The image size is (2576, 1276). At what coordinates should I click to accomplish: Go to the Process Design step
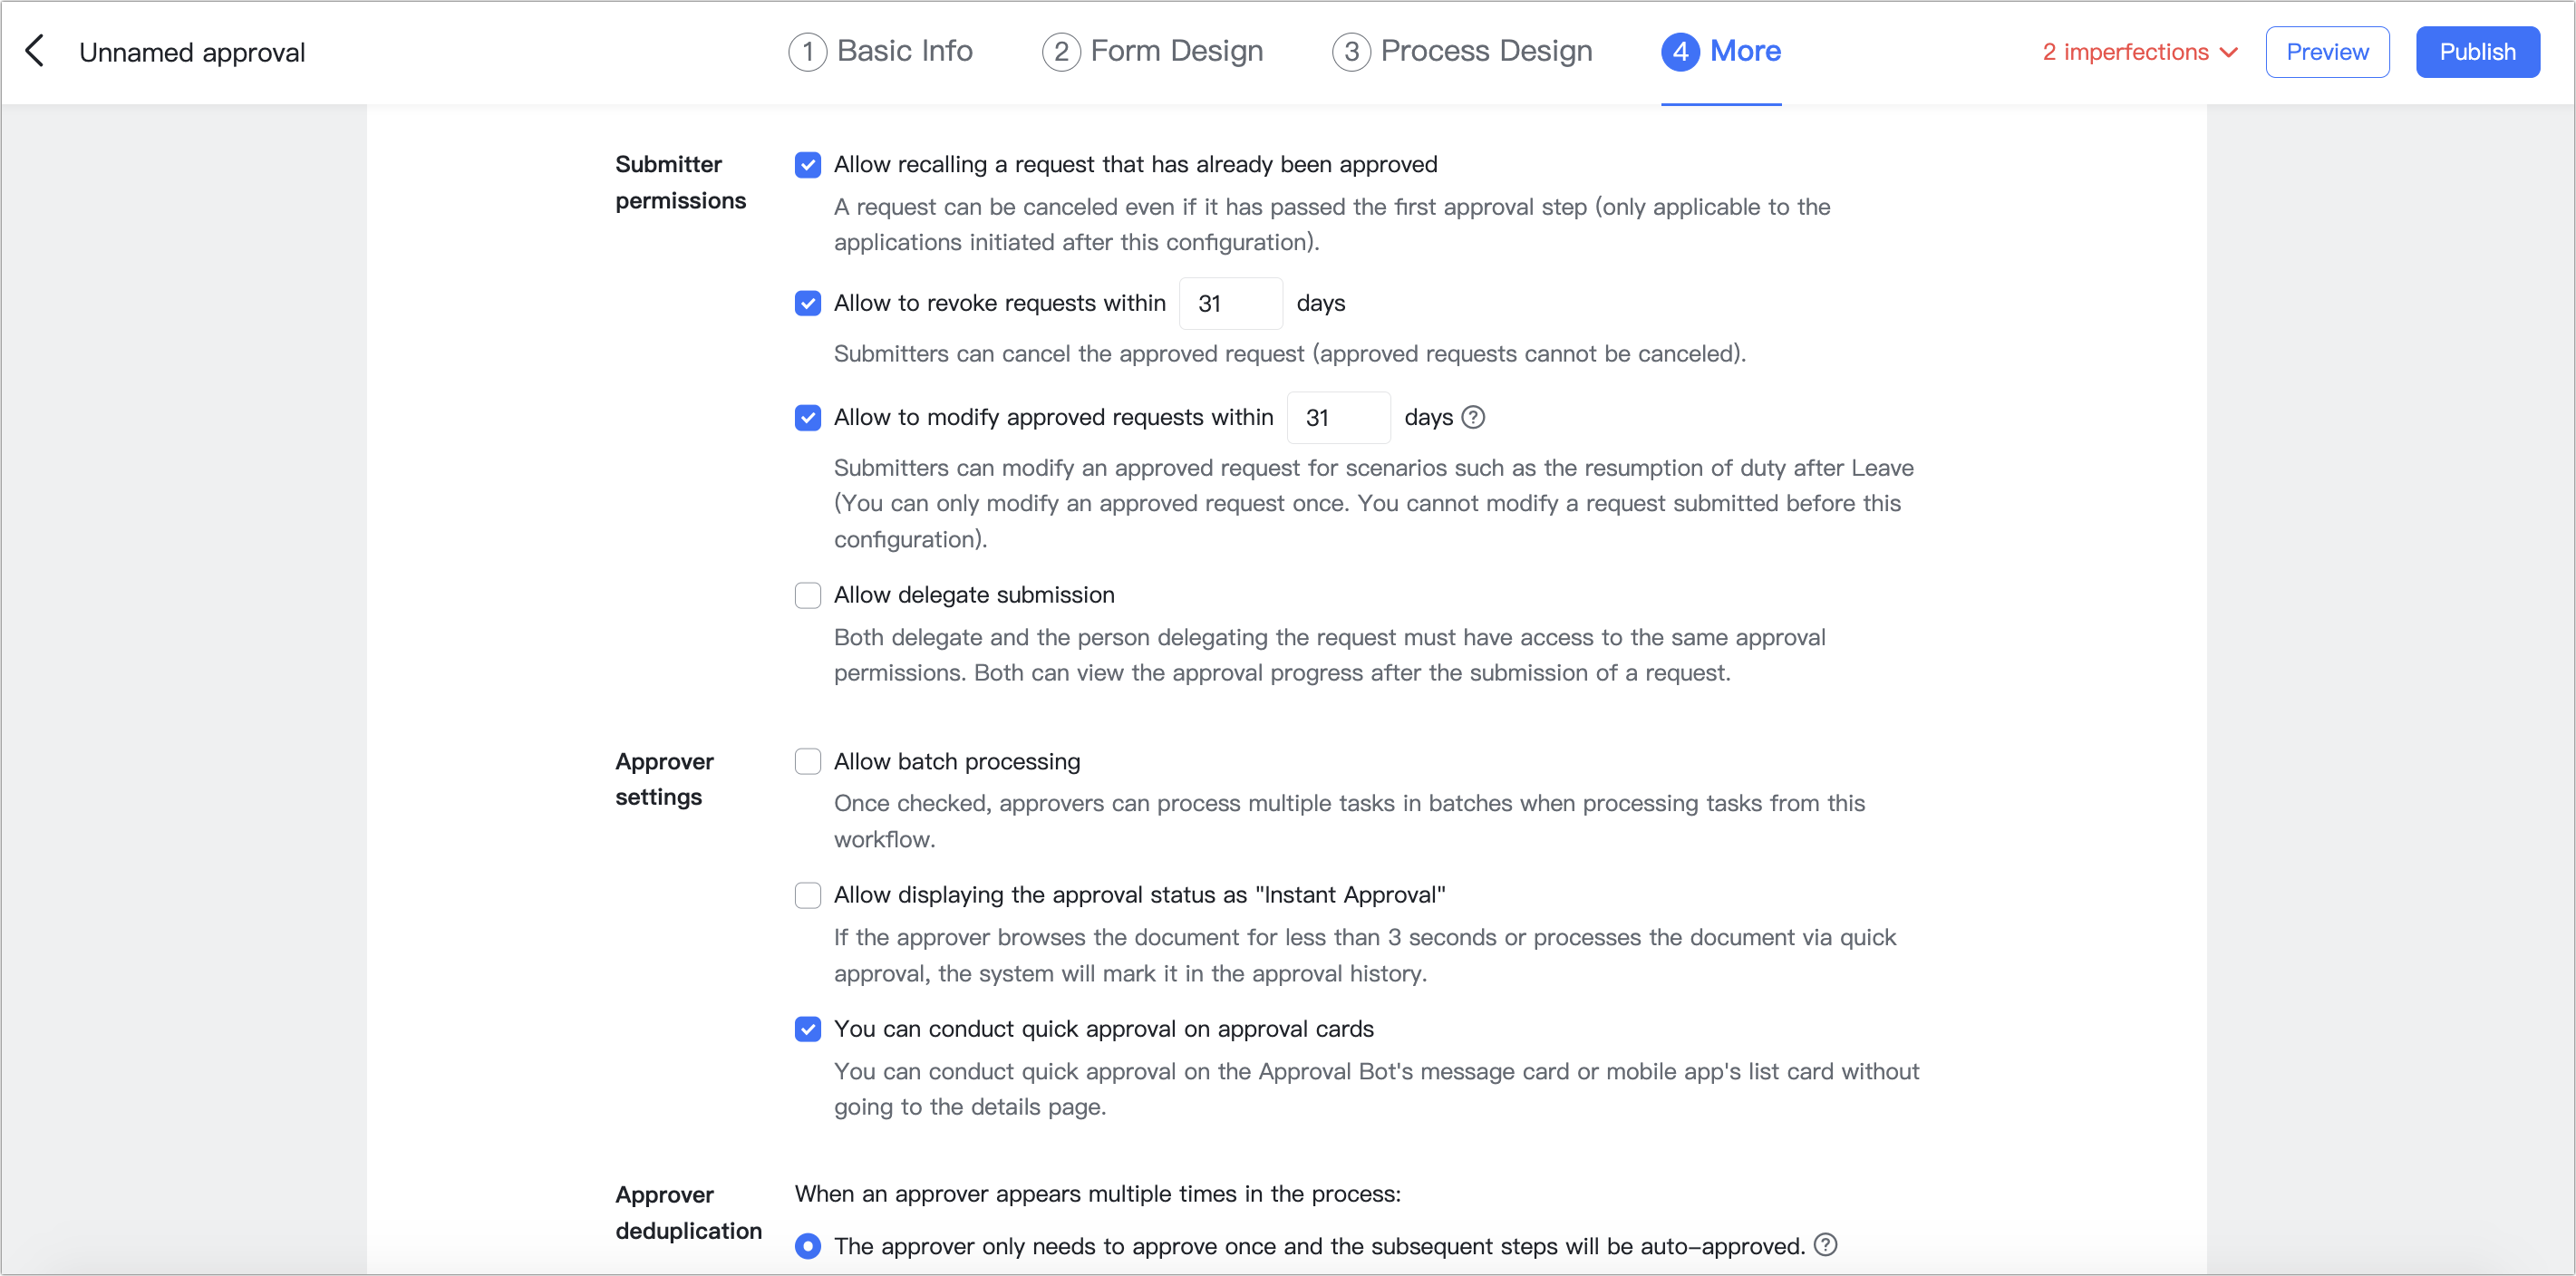[x=1461, y=51]
